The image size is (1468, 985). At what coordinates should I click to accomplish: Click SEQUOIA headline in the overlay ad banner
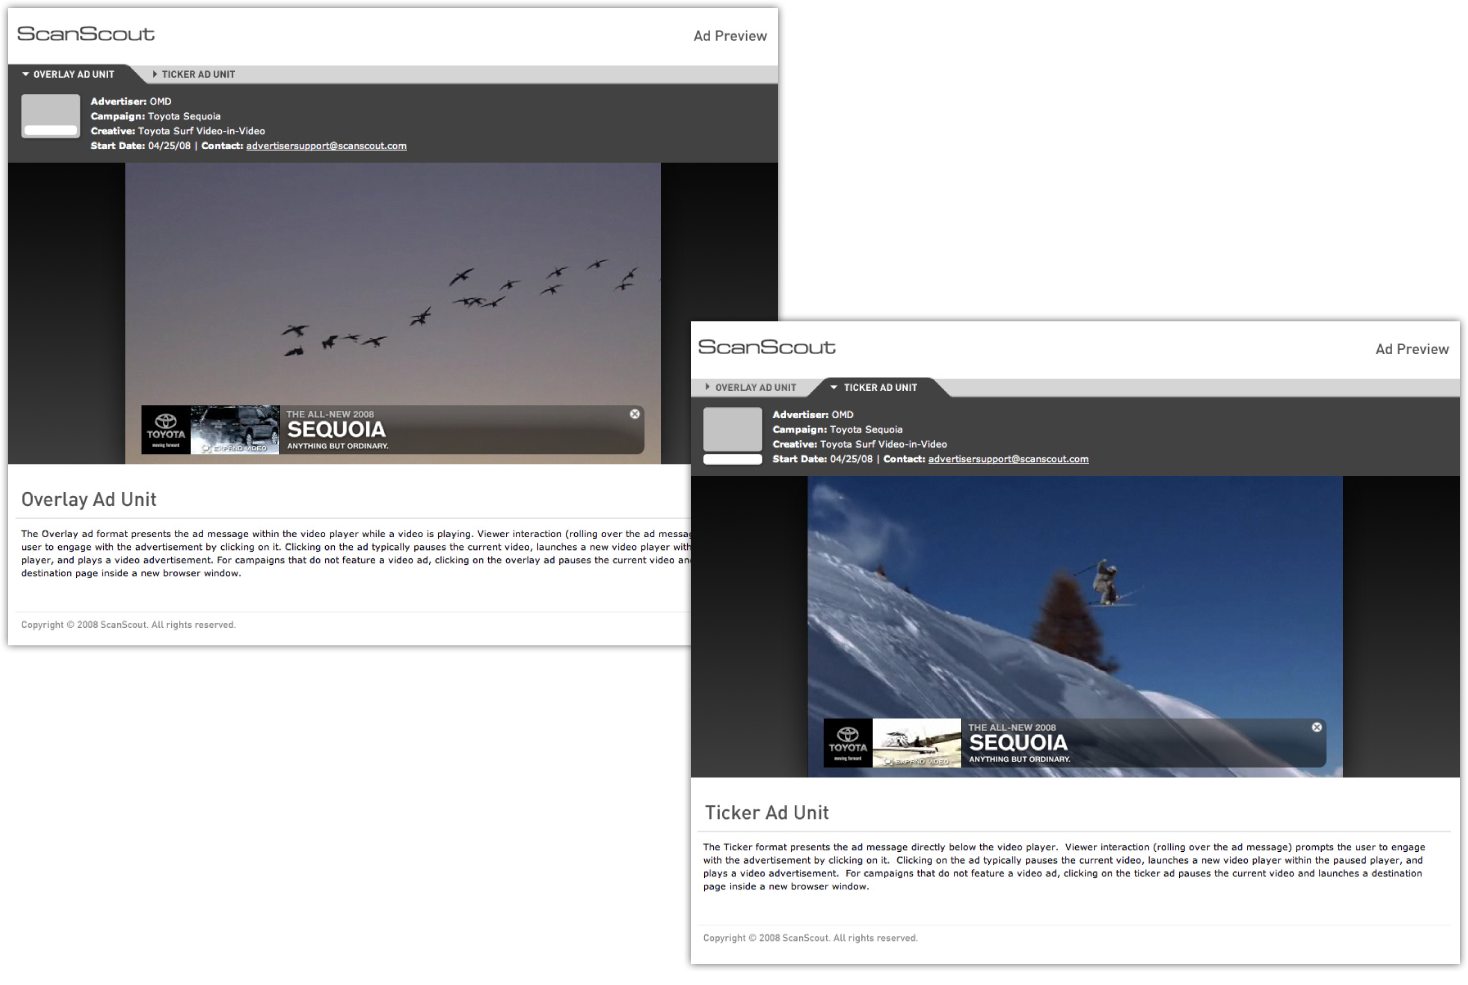pyautogui.click(x=336, y=430)
